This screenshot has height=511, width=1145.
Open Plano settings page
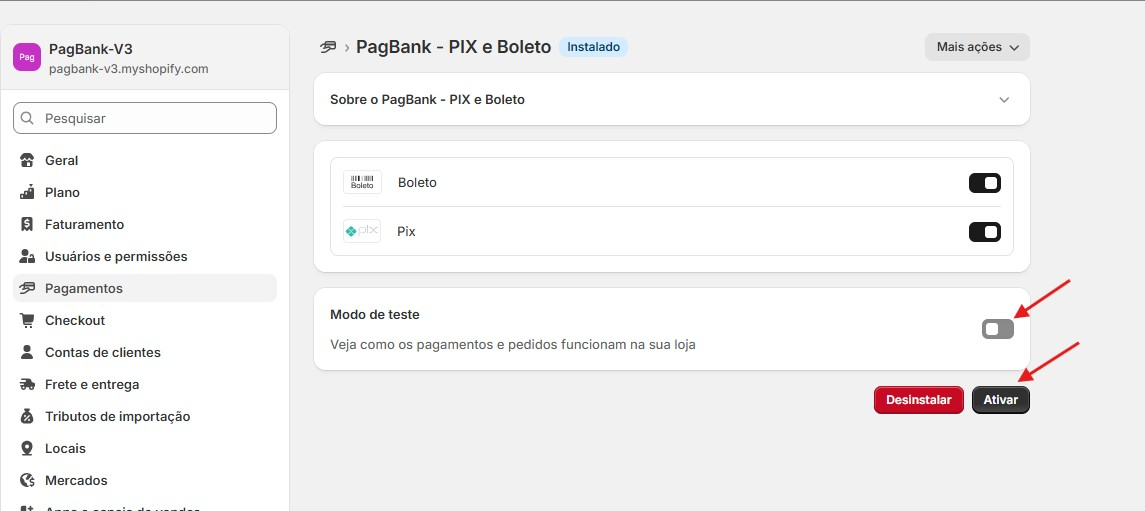[145, 193]
